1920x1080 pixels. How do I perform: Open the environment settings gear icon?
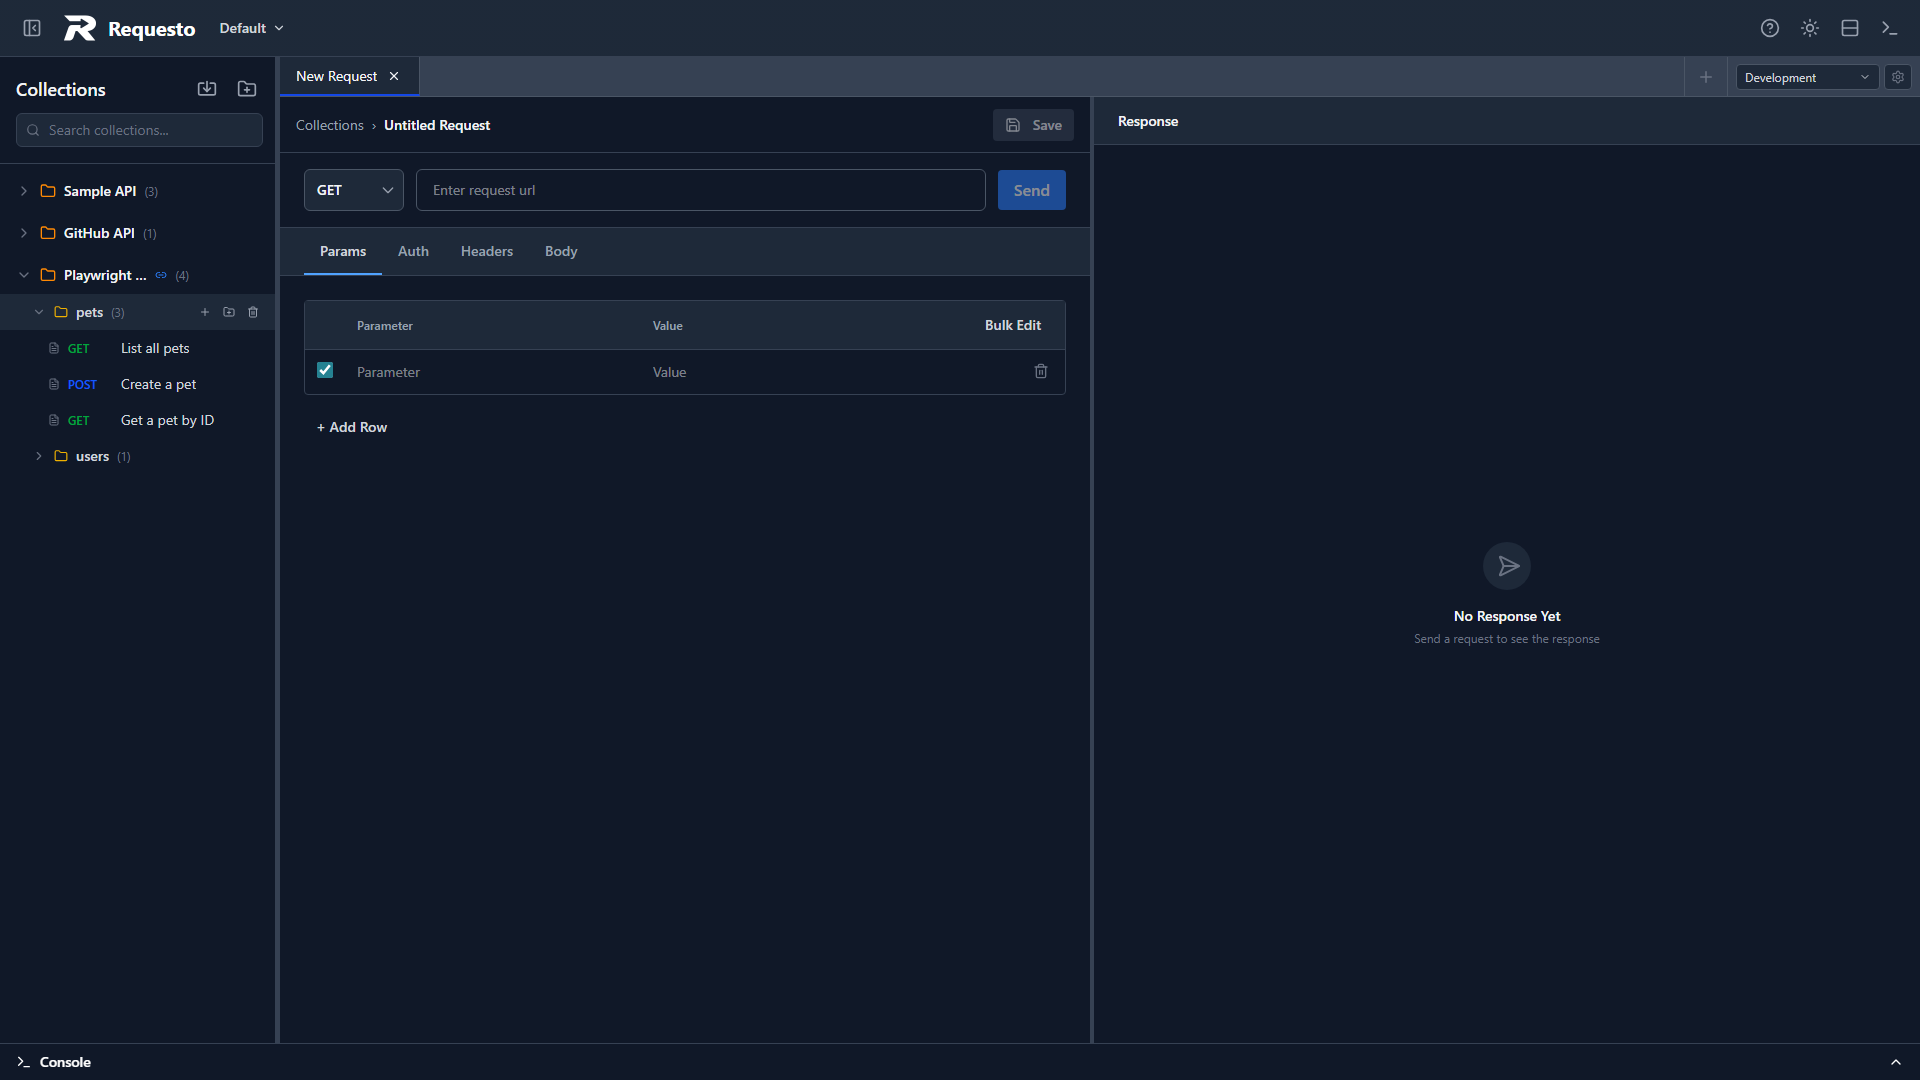tap(1898, 77)
